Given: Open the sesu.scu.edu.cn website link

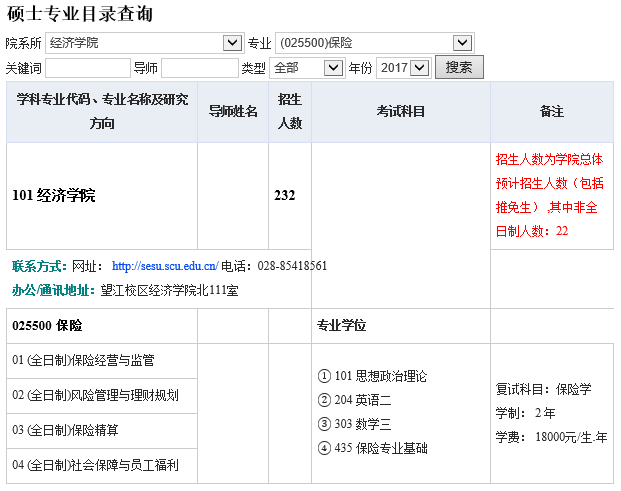Looking at the screenshot, I should click(x=165, y=266).
